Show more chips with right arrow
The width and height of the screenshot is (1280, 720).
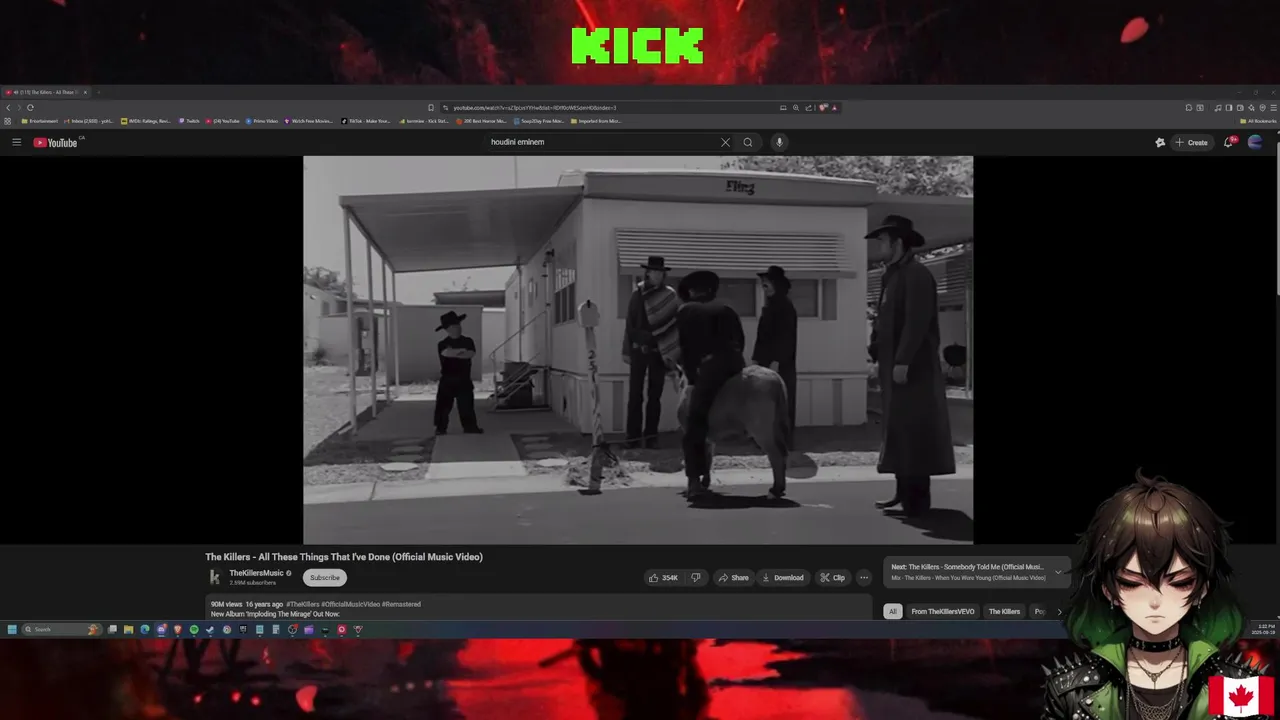coord(1059,611)
